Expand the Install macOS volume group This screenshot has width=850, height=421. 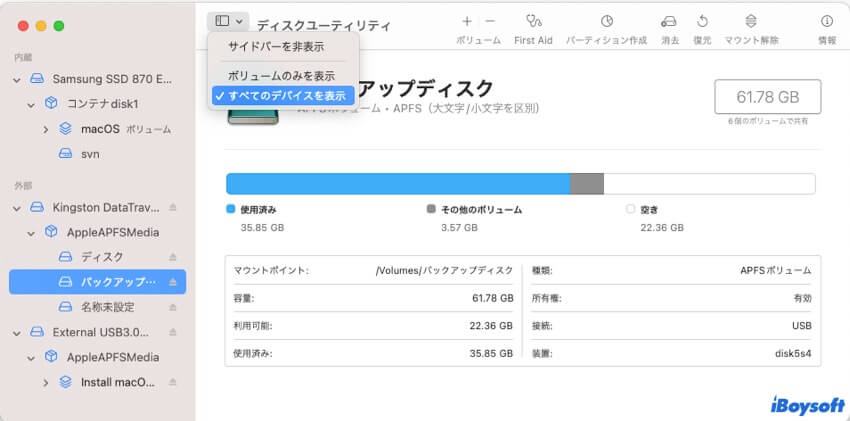[x=46, y=383]
